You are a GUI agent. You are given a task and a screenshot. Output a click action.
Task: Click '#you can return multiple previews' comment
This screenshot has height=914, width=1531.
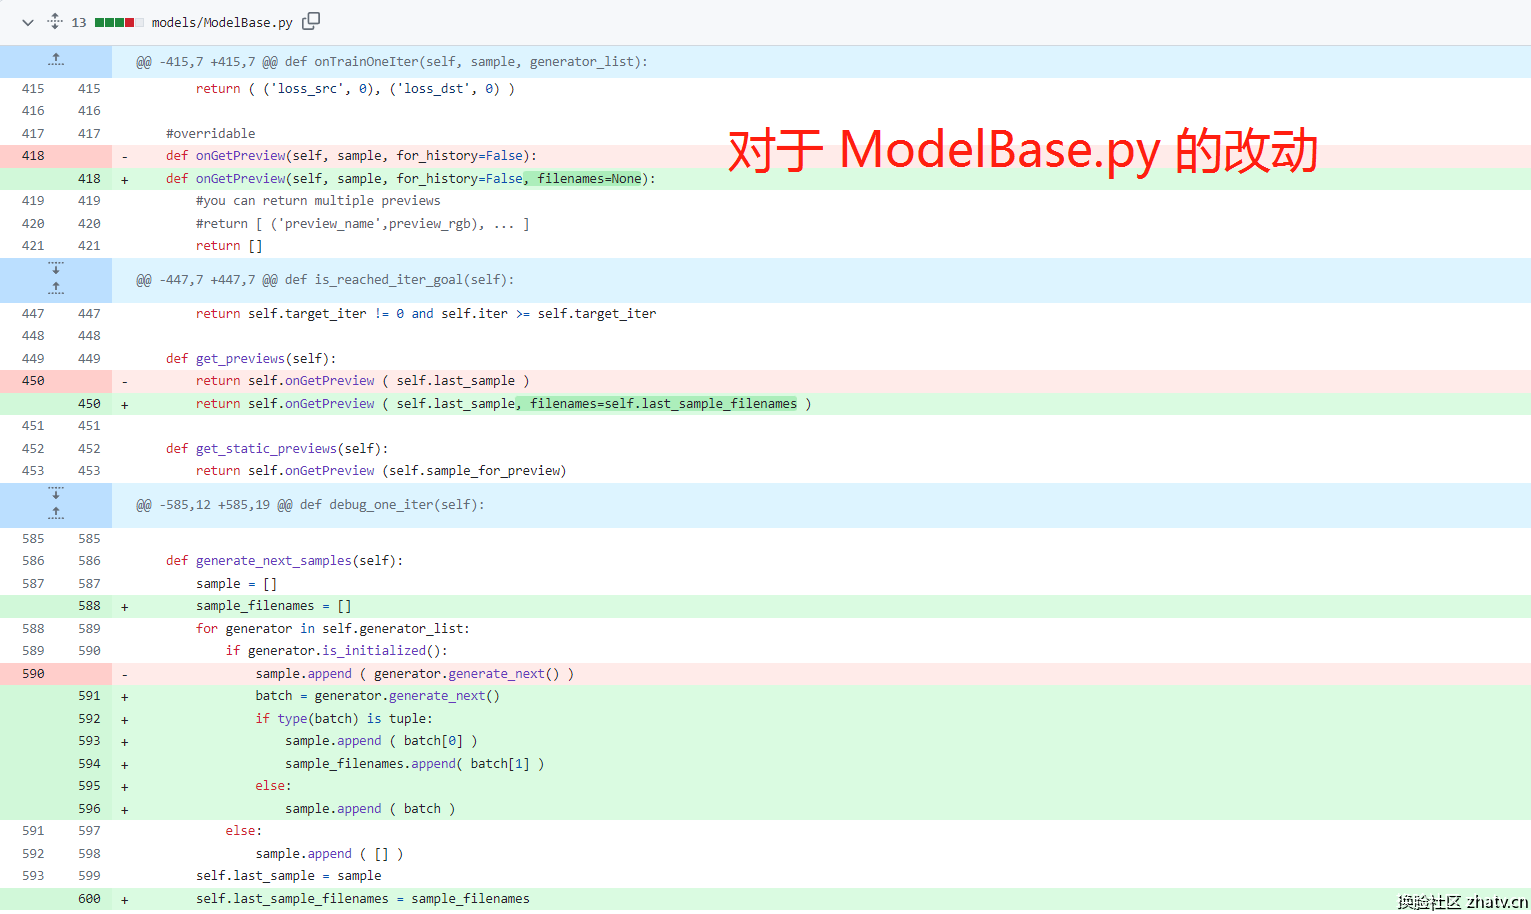tap(318, 201)
